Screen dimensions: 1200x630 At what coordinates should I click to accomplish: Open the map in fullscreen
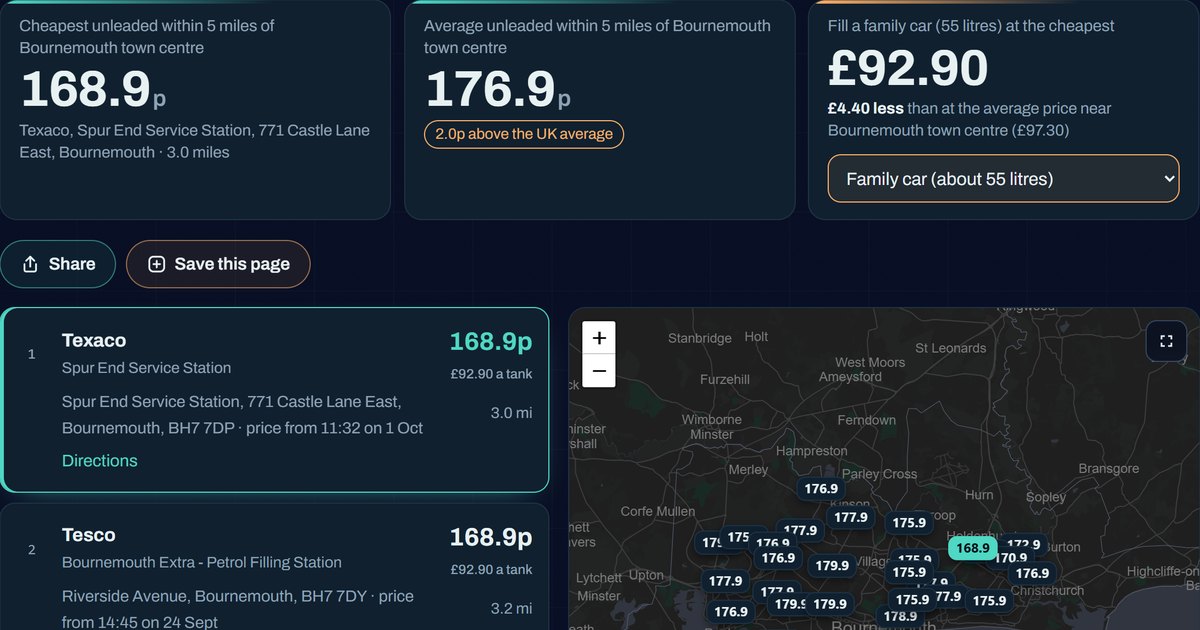[x=1166, y=341]
